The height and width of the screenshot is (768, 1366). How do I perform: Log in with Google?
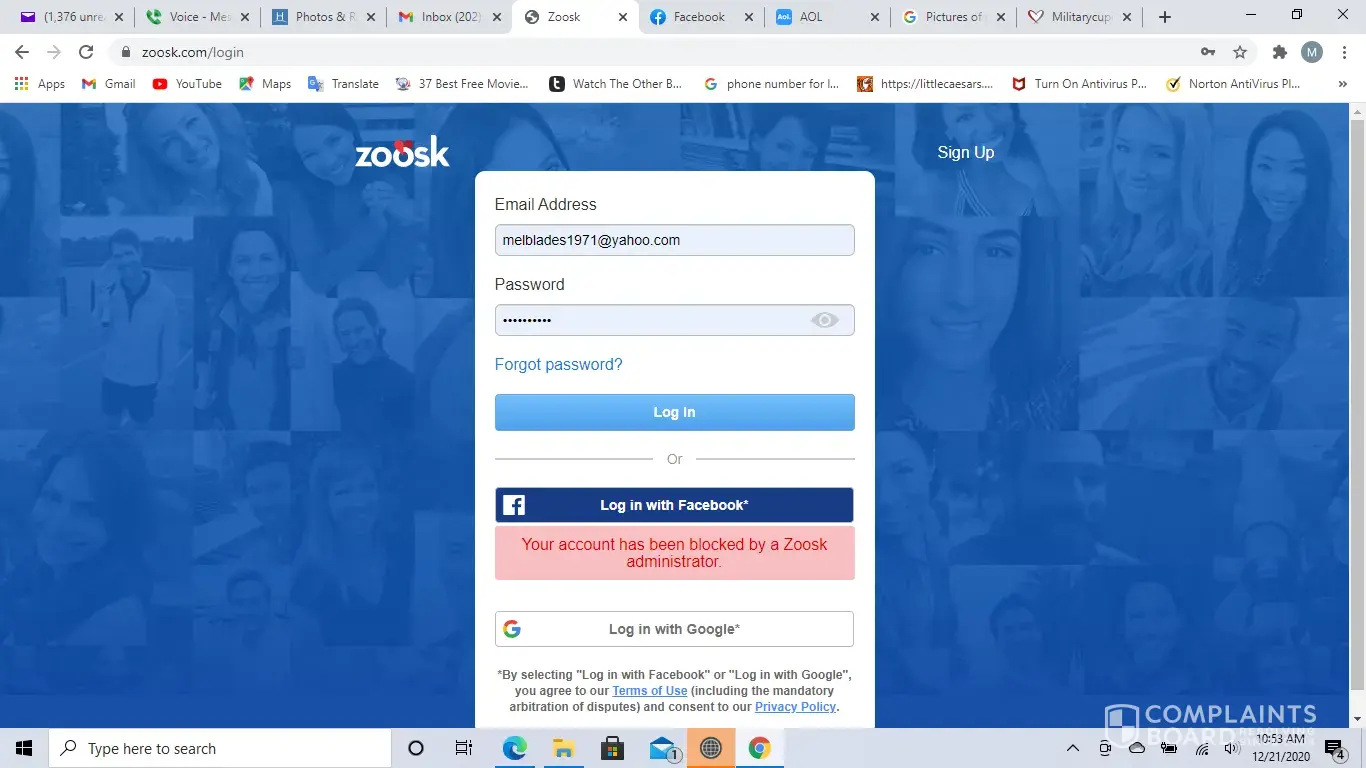click(675, 629)
